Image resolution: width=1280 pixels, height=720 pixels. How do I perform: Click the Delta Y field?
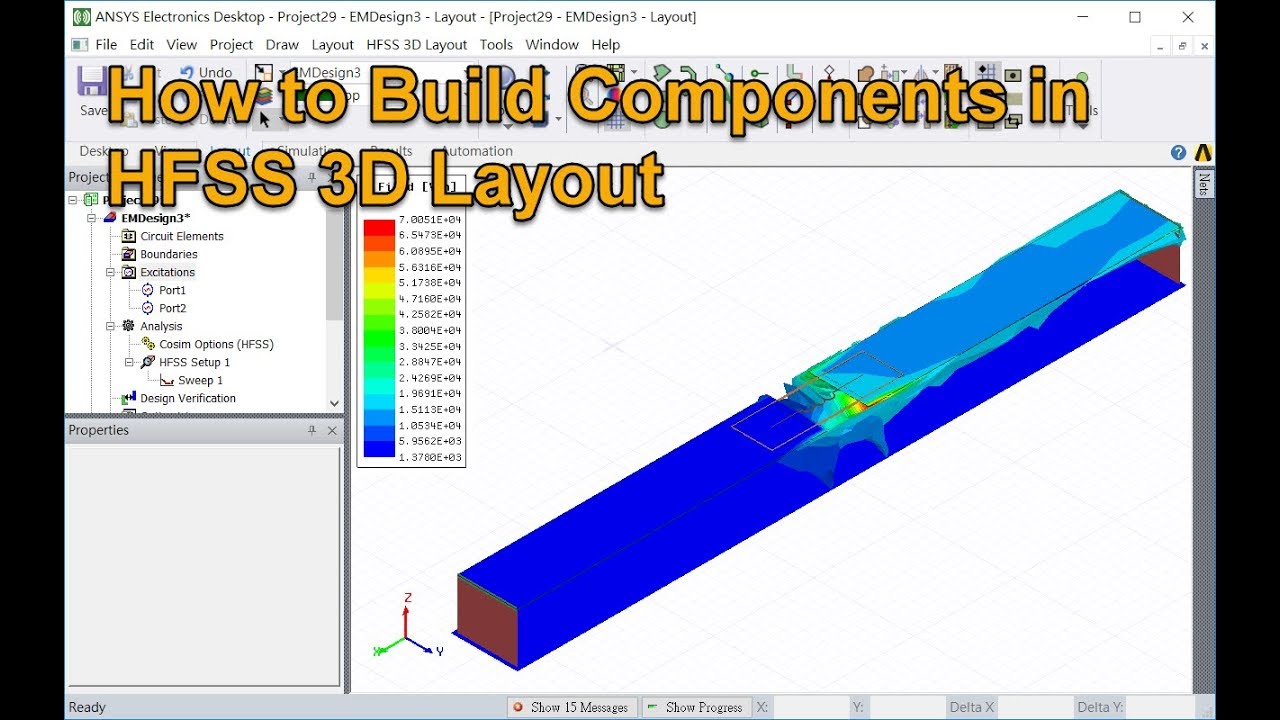tap(1161, 707)
